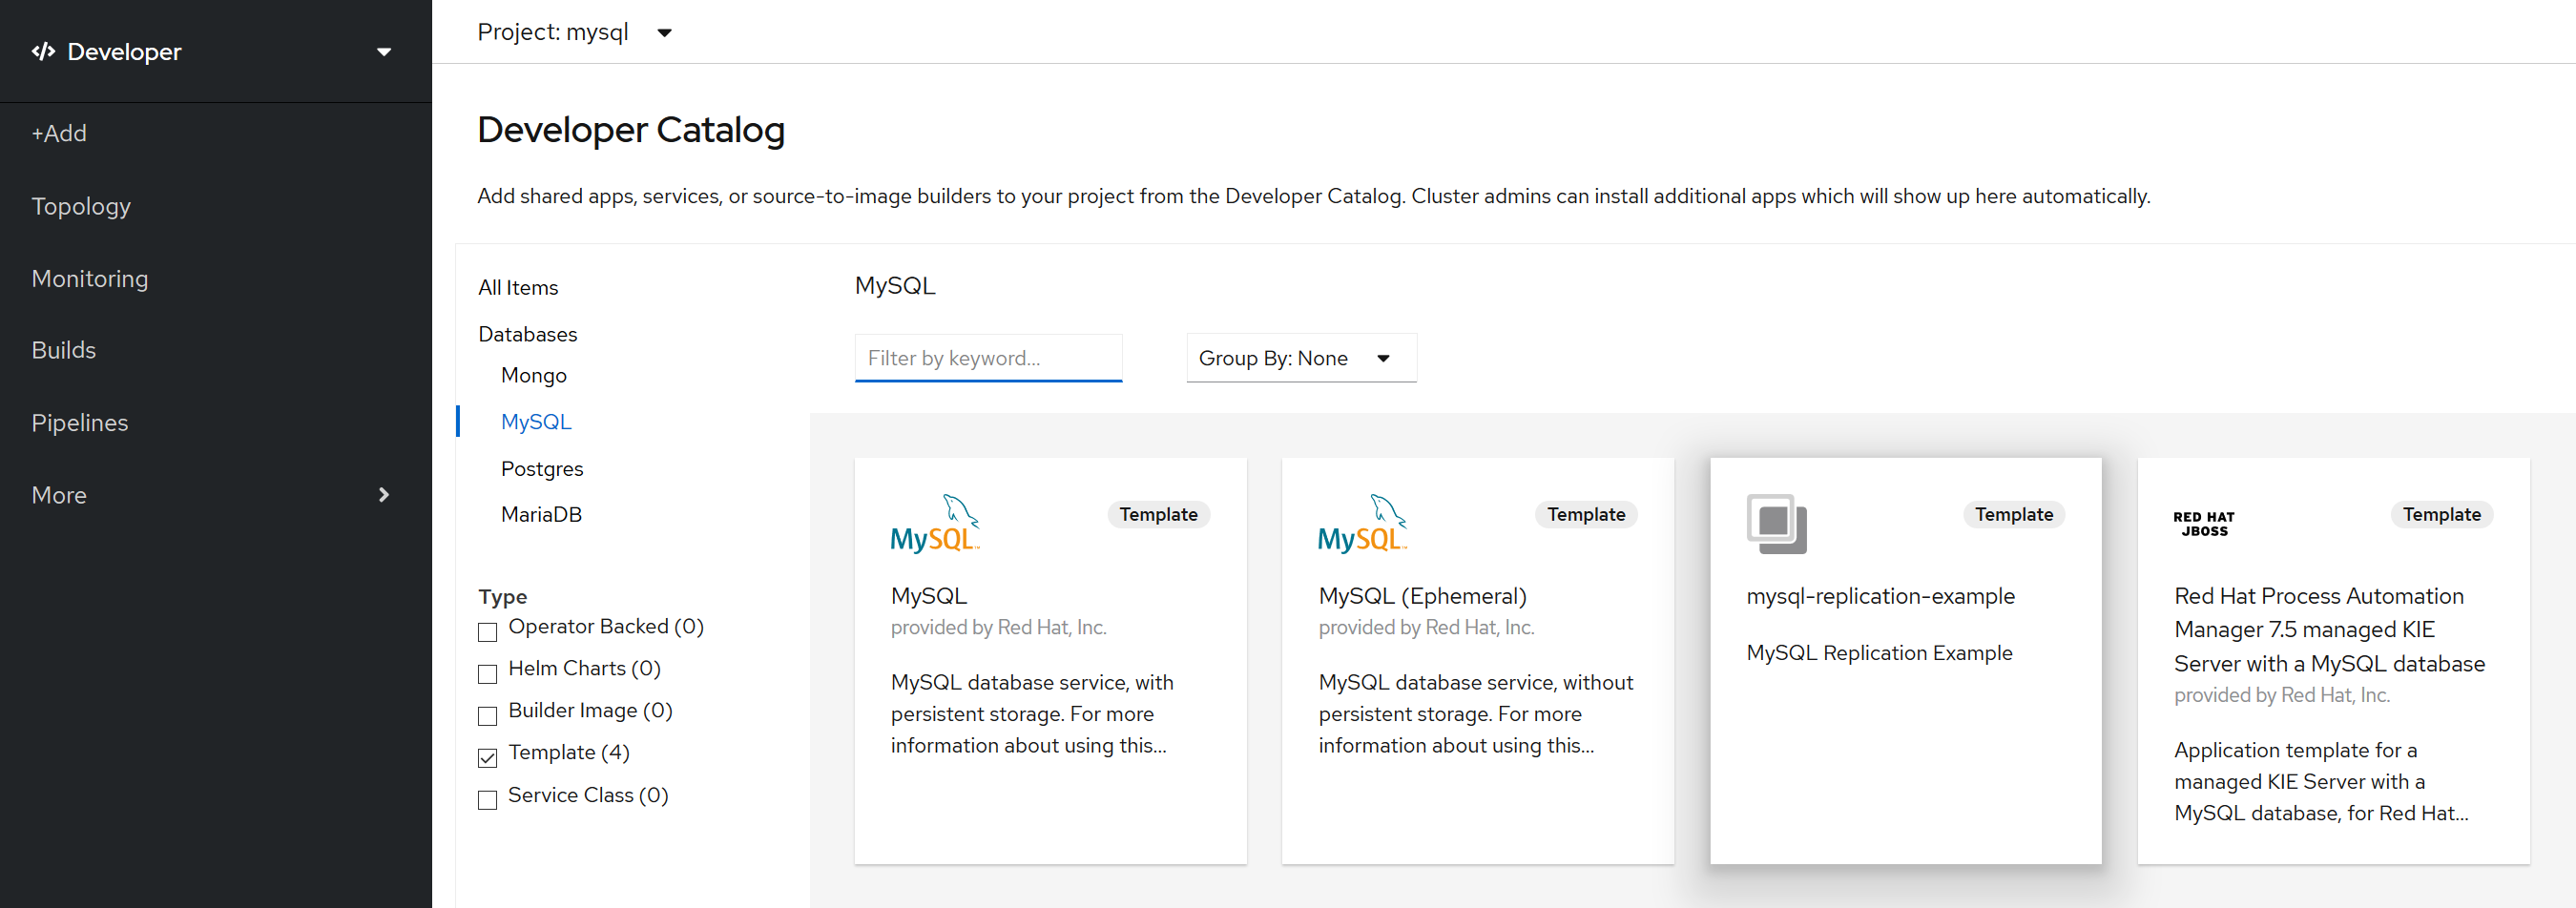Click the project selector caret icon

pos(665,33)
